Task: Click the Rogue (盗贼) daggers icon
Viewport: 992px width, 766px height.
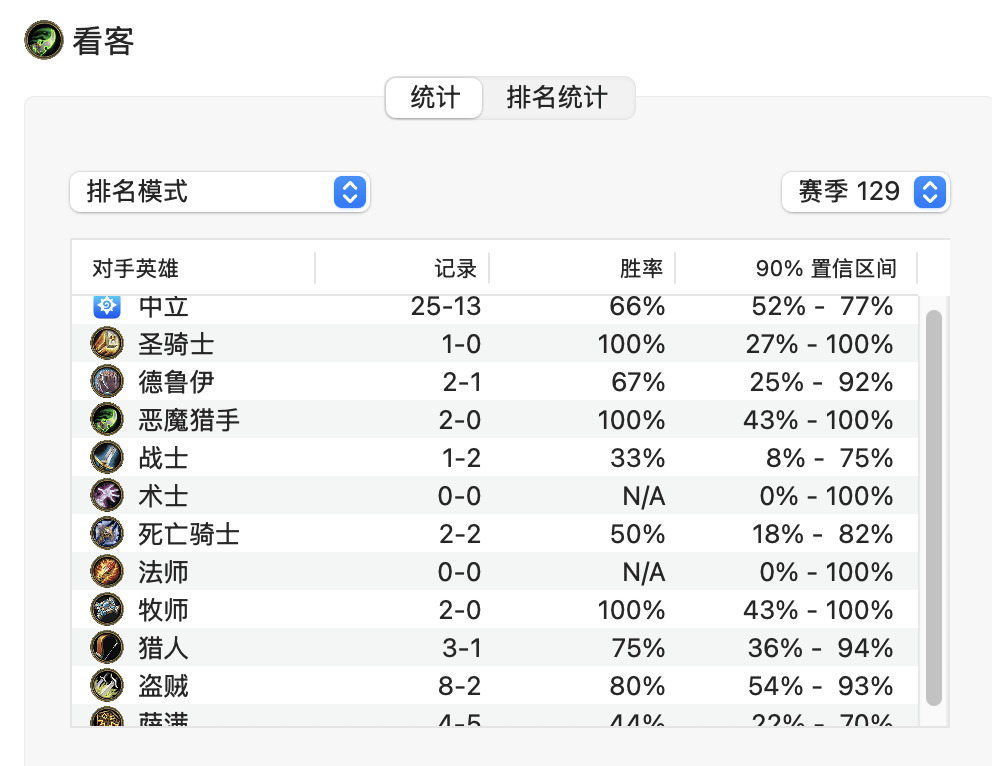Action: (x=107, y=685)
